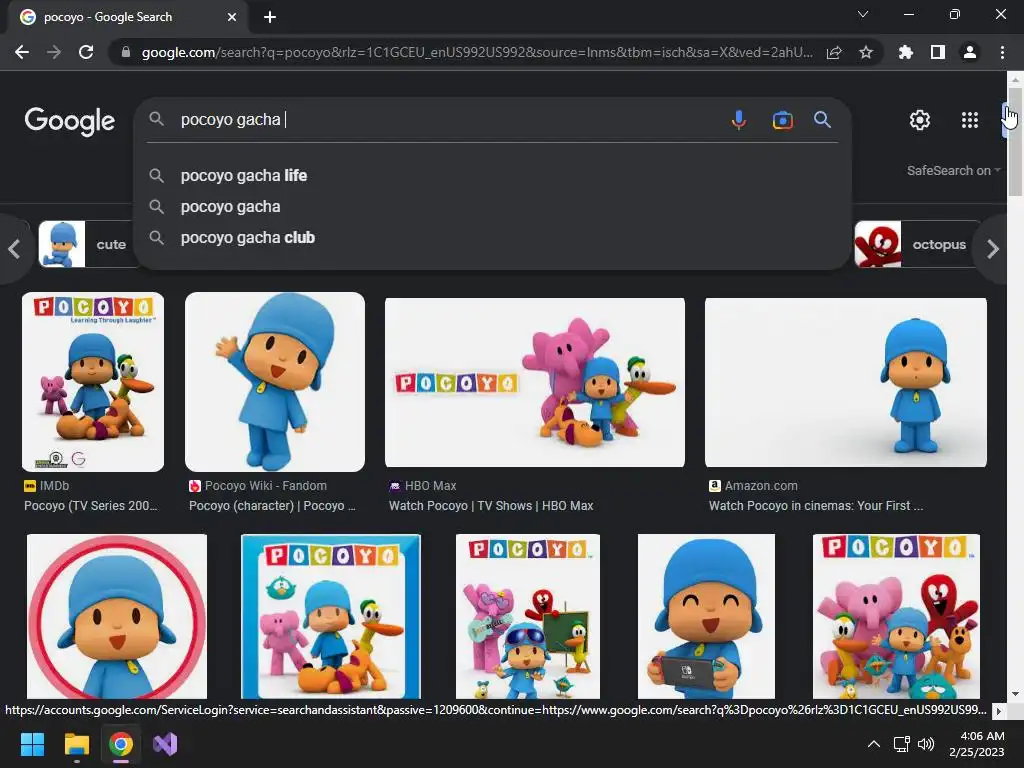
Task: Click the scrollbar down arrow
Action: (1015, 694)
